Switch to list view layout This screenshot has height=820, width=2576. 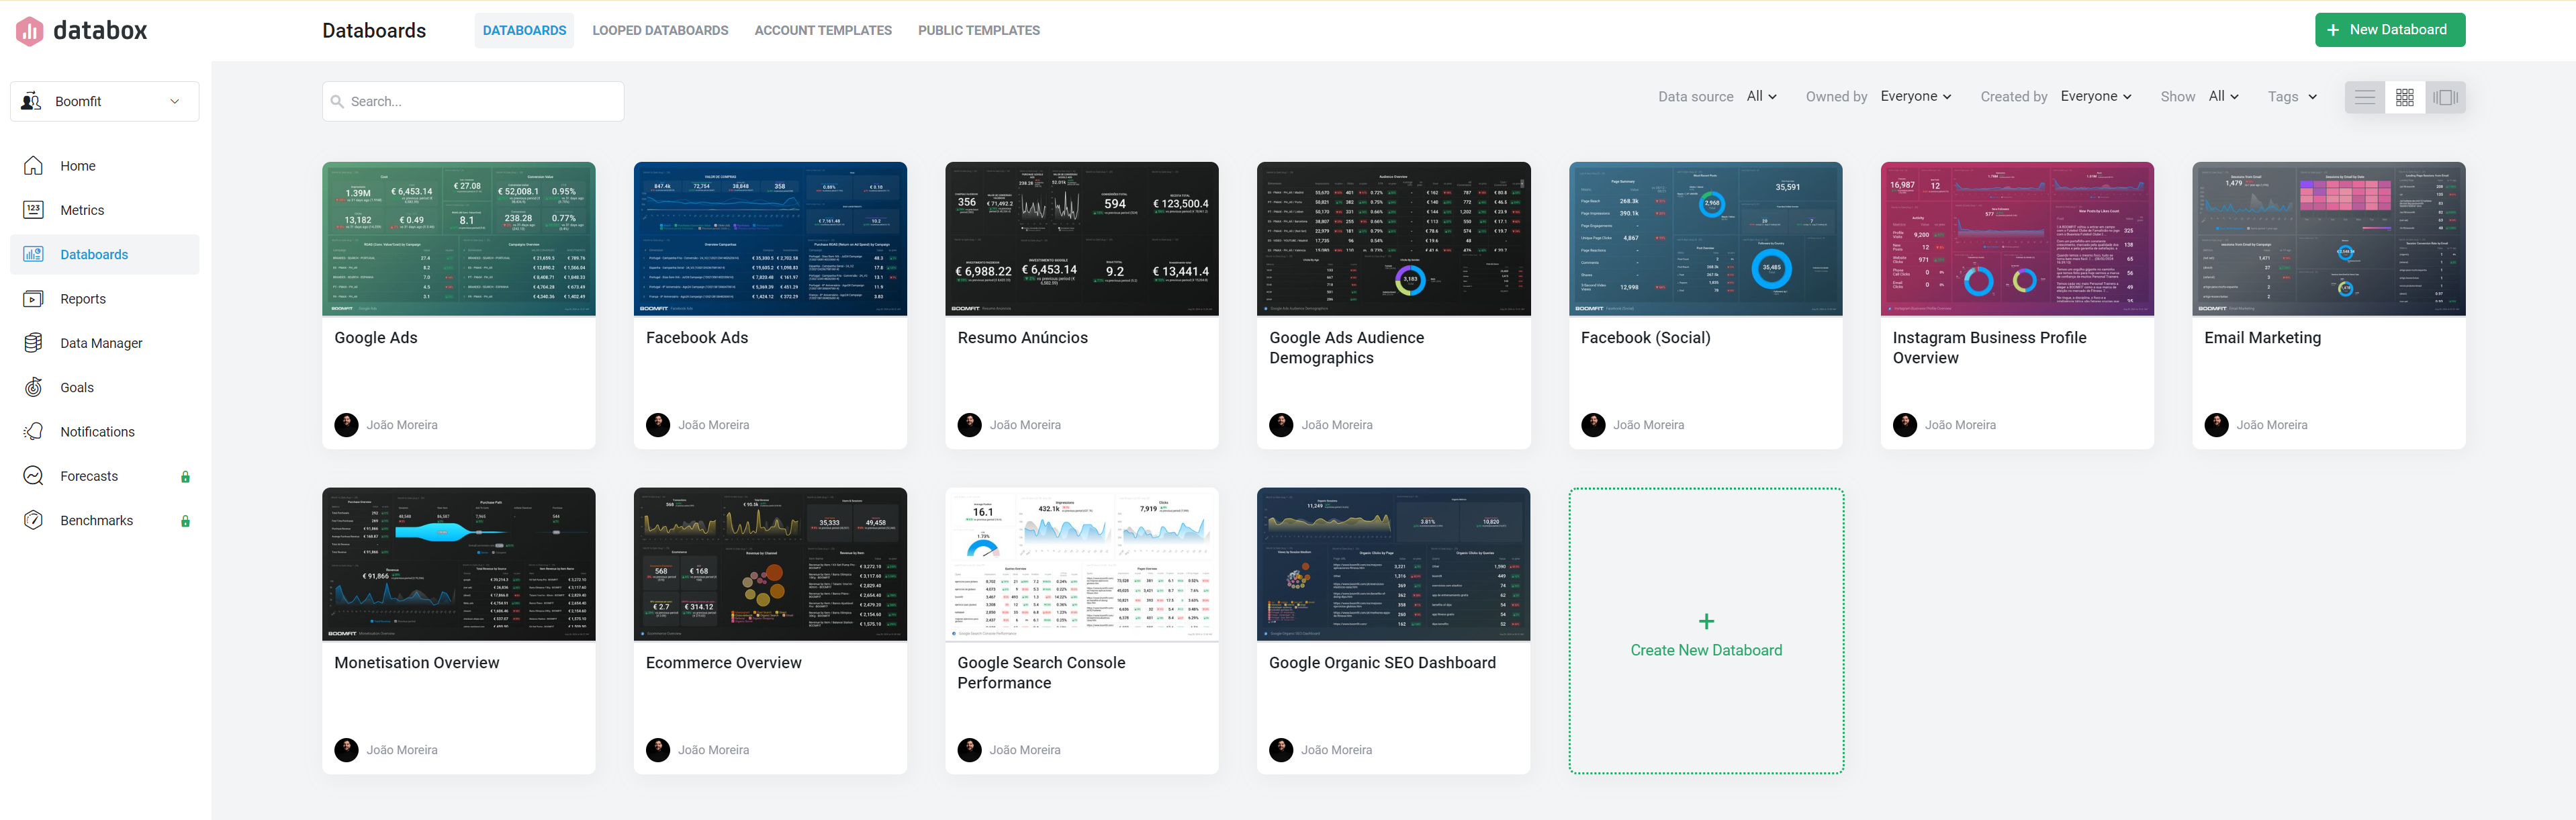coord(2364,97)
